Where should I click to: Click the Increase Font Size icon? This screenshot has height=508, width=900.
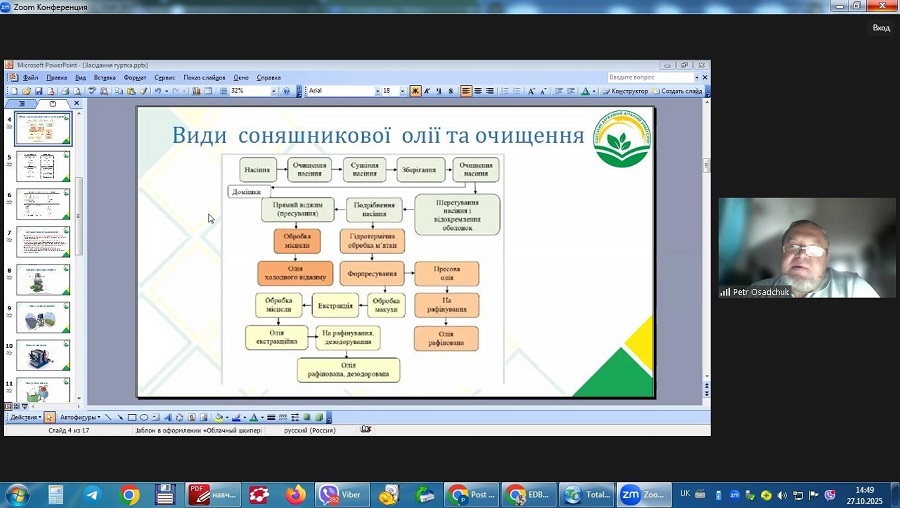pyautogui.click(x=532, y=91)
